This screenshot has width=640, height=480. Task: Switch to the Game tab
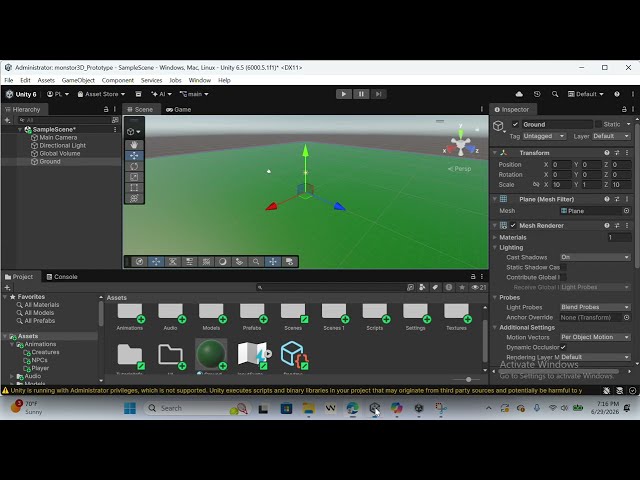(179, 109)
